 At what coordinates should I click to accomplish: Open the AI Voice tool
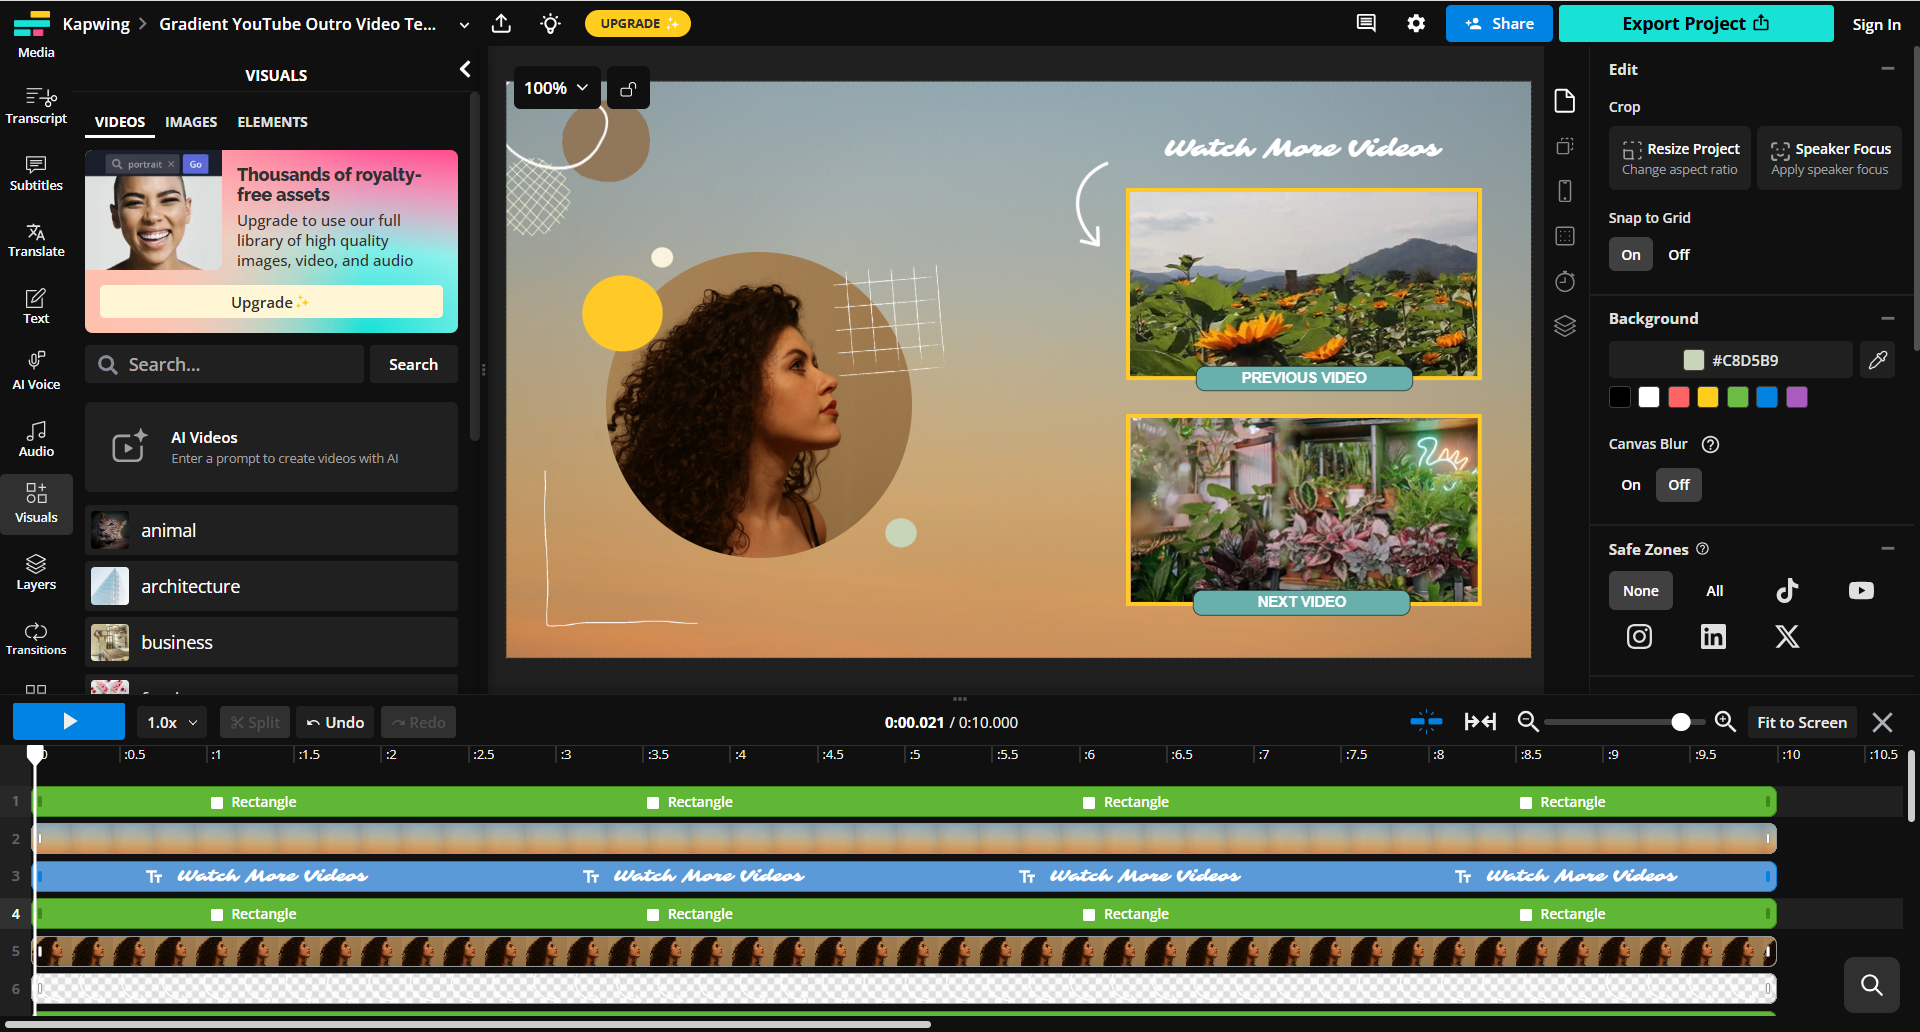36,370
